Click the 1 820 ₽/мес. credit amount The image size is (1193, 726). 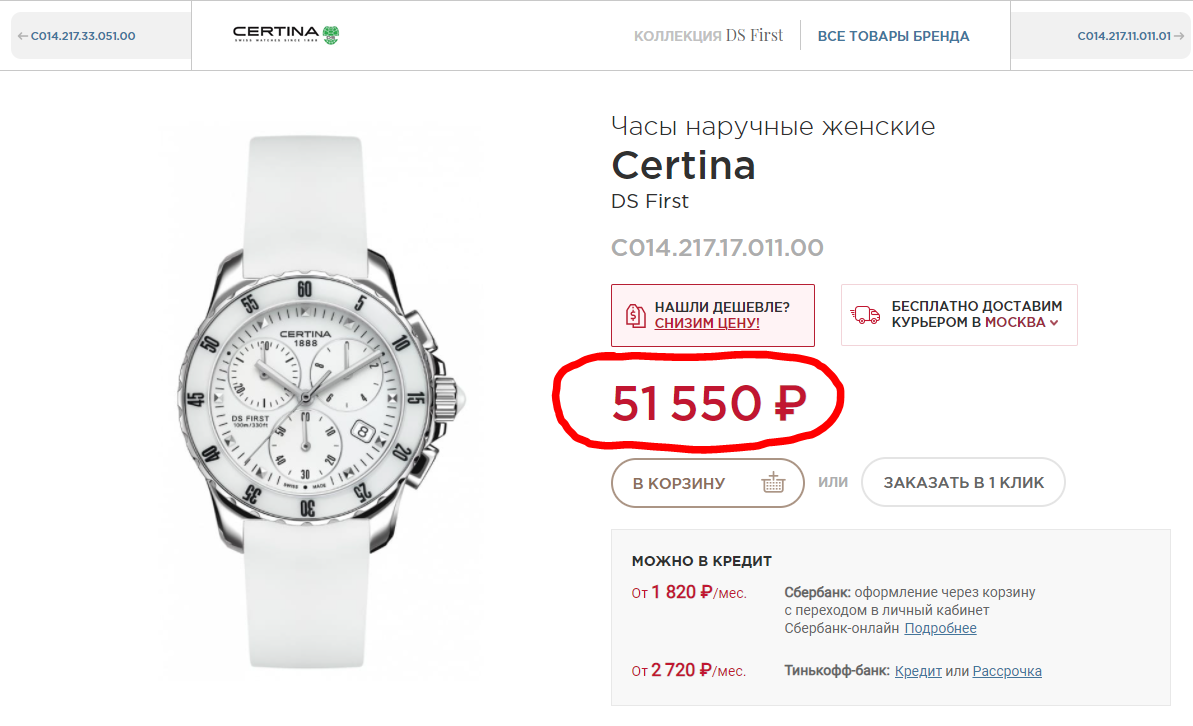(x=688, y=592)
